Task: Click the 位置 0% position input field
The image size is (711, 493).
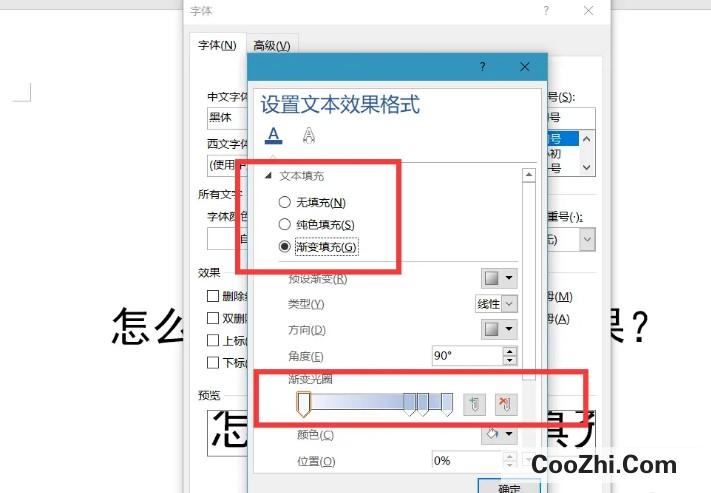Action: 468,460
